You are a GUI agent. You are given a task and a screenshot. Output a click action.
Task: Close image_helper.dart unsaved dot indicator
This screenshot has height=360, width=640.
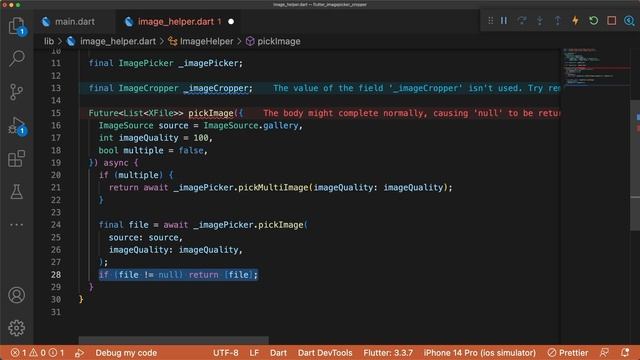[x=231, y=22]
